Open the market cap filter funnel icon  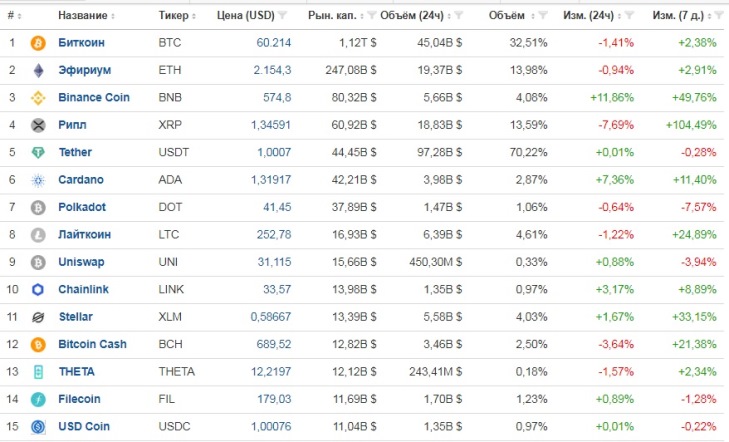[371, 16]
